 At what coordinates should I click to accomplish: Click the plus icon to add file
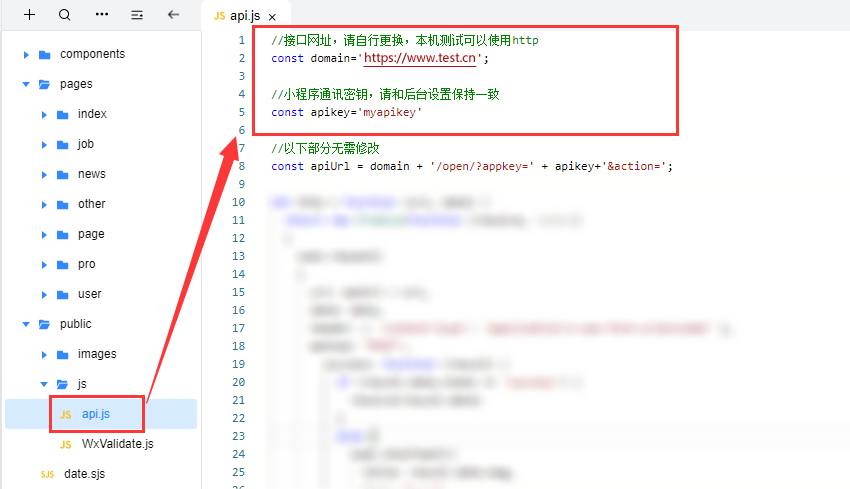click(x=29, y=15)
